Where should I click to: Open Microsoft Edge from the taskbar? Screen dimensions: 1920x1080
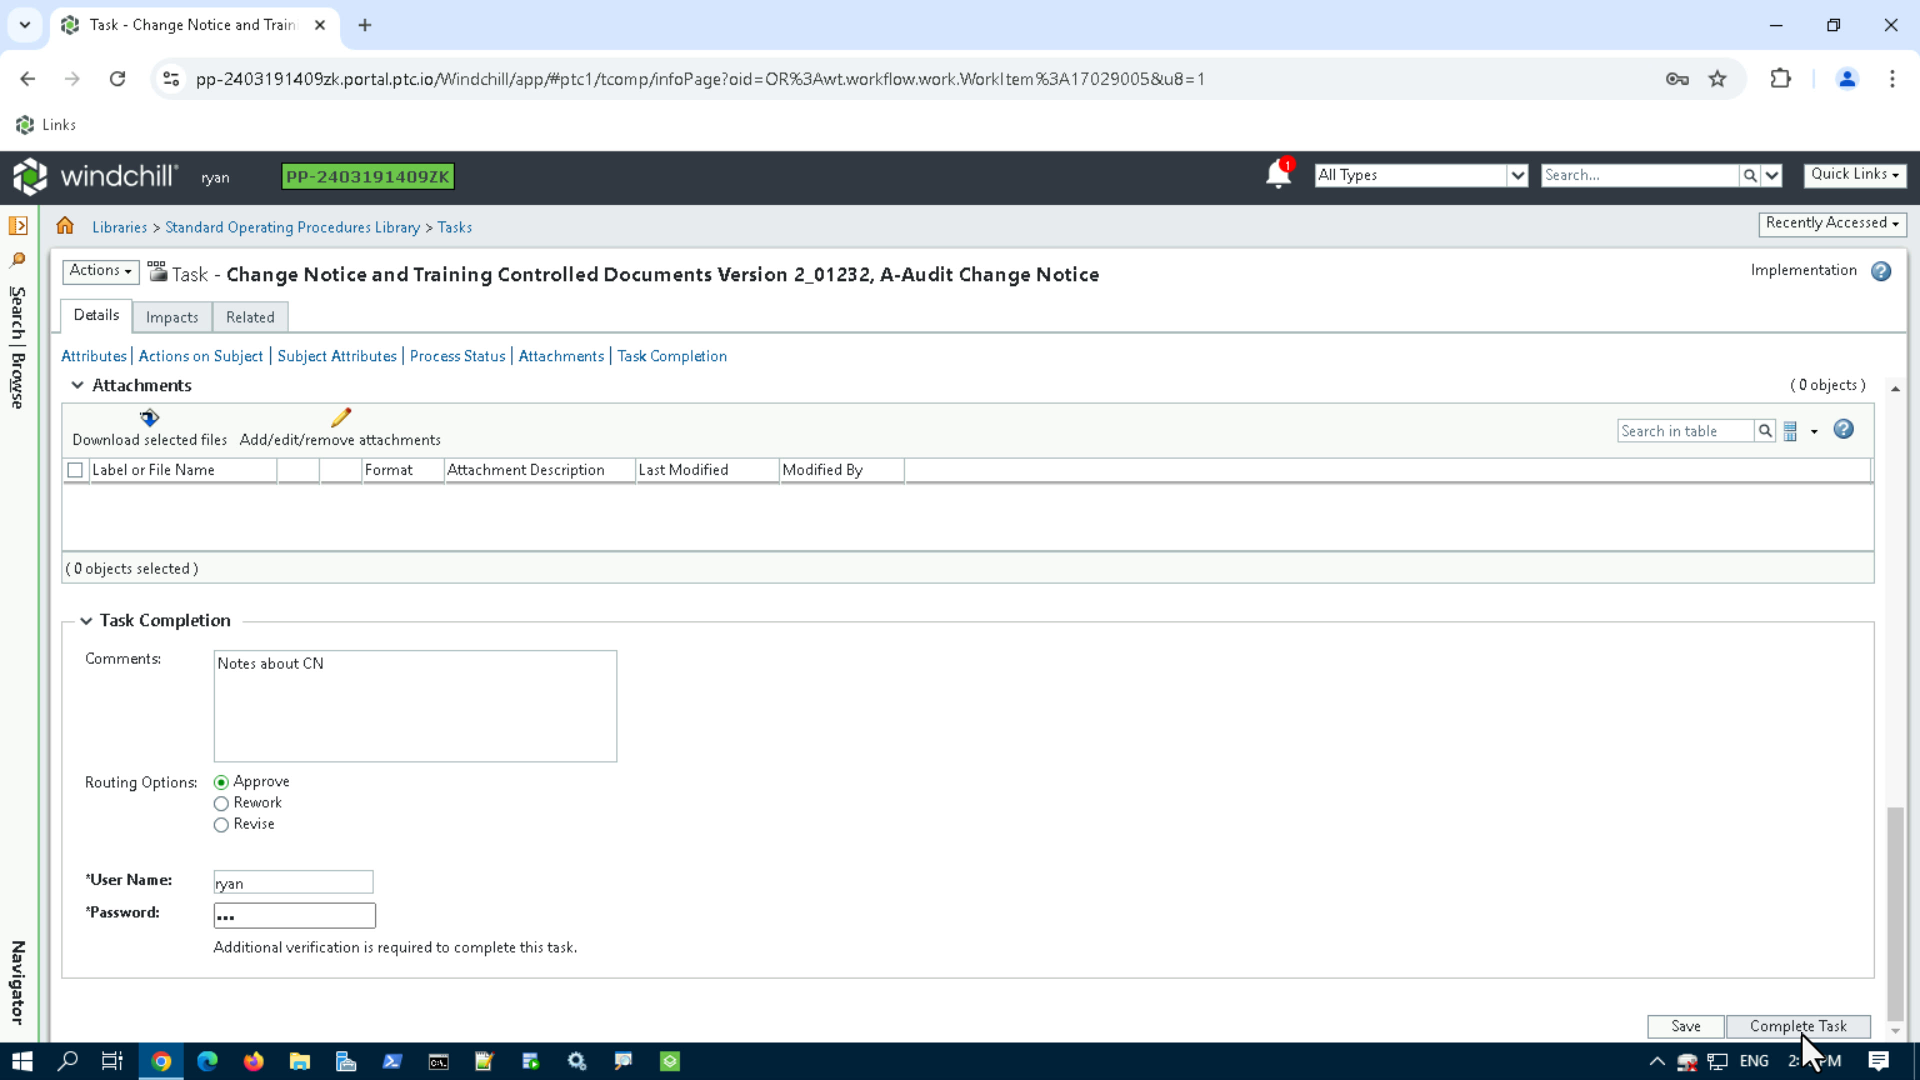207,1061
